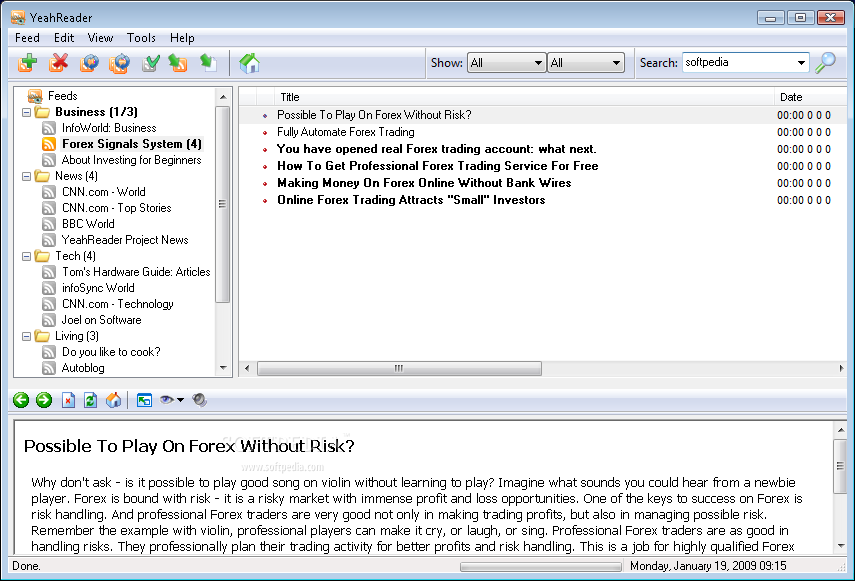Select the Autoblog feed
The image size is (855, 581).
point(83,368)
